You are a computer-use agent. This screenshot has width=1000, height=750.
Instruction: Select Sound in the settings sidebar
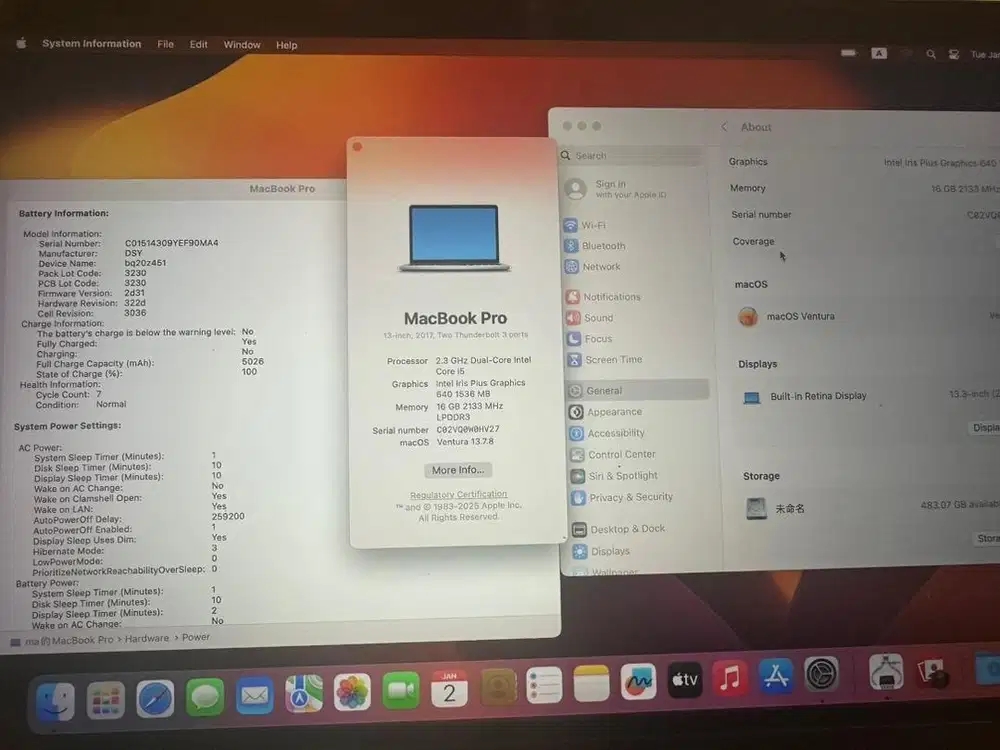599,317
